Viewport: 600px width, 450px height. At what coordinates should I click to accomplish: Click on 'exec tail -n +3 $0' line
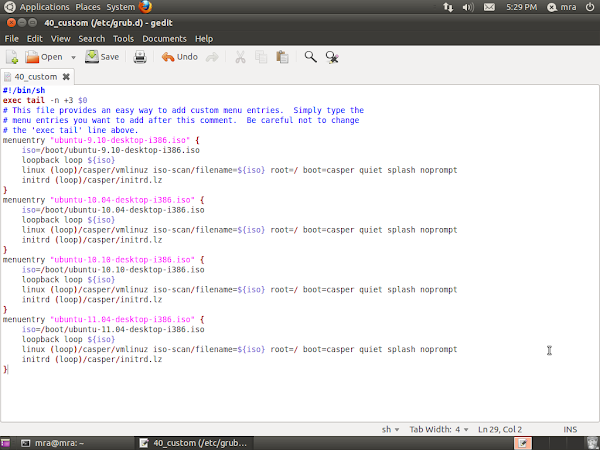click(x=45, y=100)
